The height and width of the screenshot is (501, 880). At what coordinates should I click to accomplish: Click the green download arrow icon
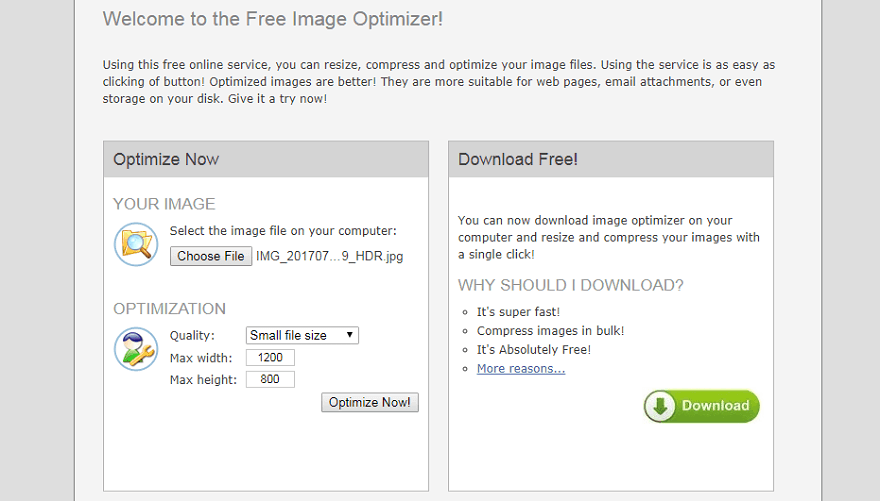[660, 406]
